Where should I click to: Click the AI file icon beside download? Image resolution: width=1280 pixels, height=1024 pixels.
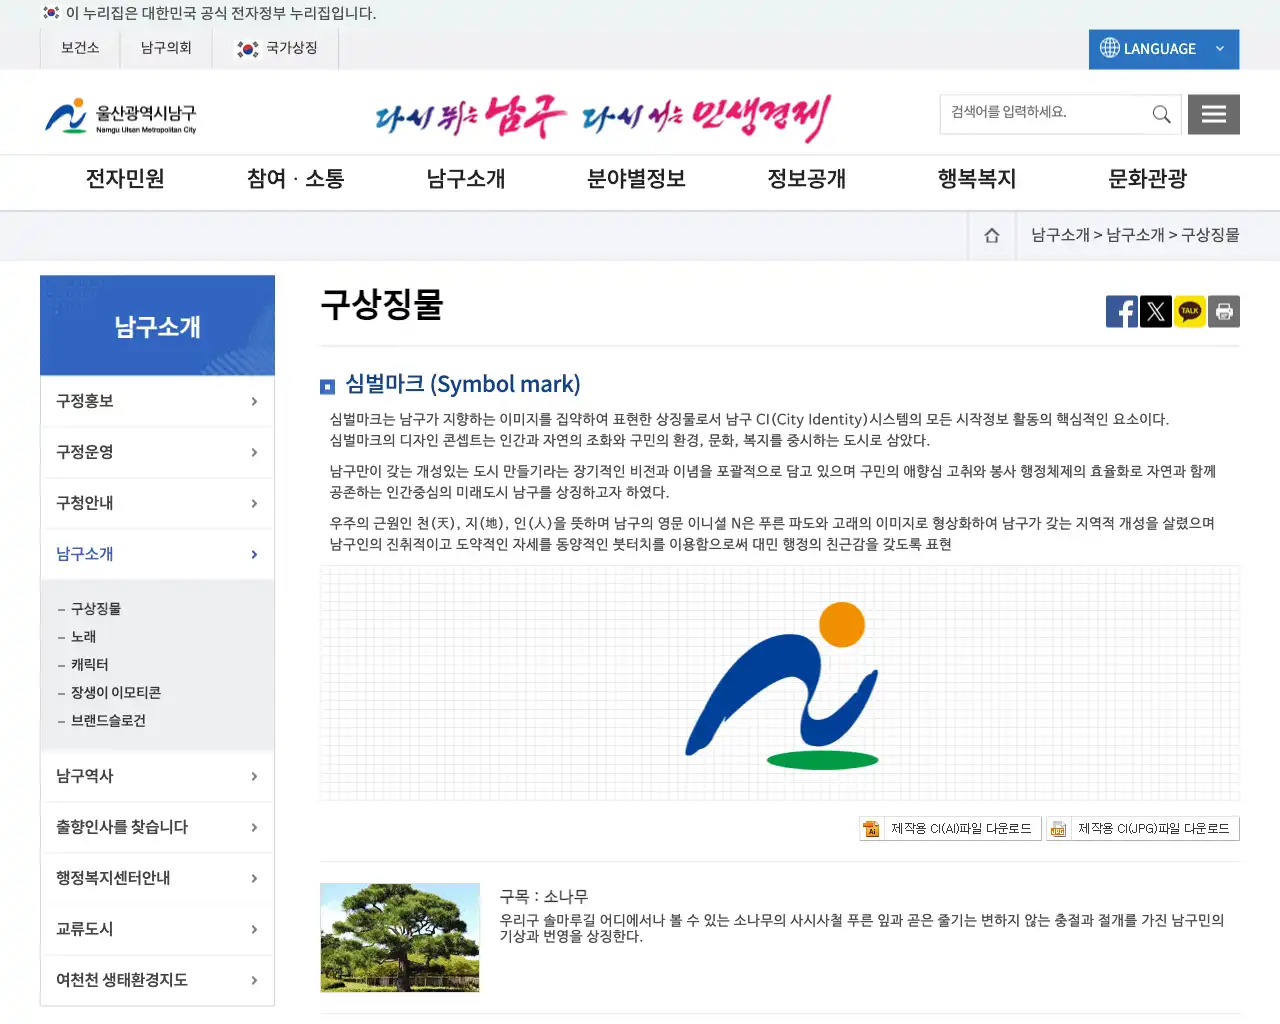coord(871,828)
